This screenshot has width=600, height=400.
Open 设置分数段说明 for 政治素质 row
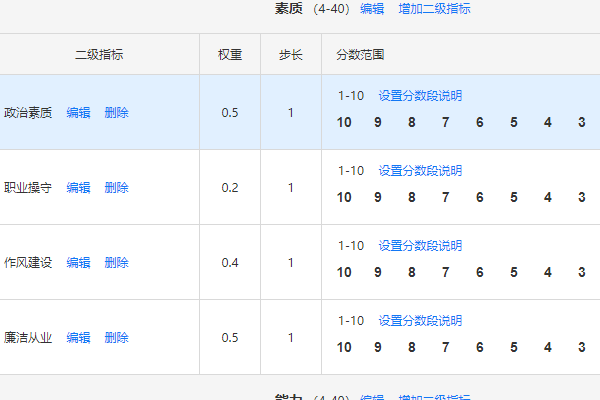[x=420, y=96]
